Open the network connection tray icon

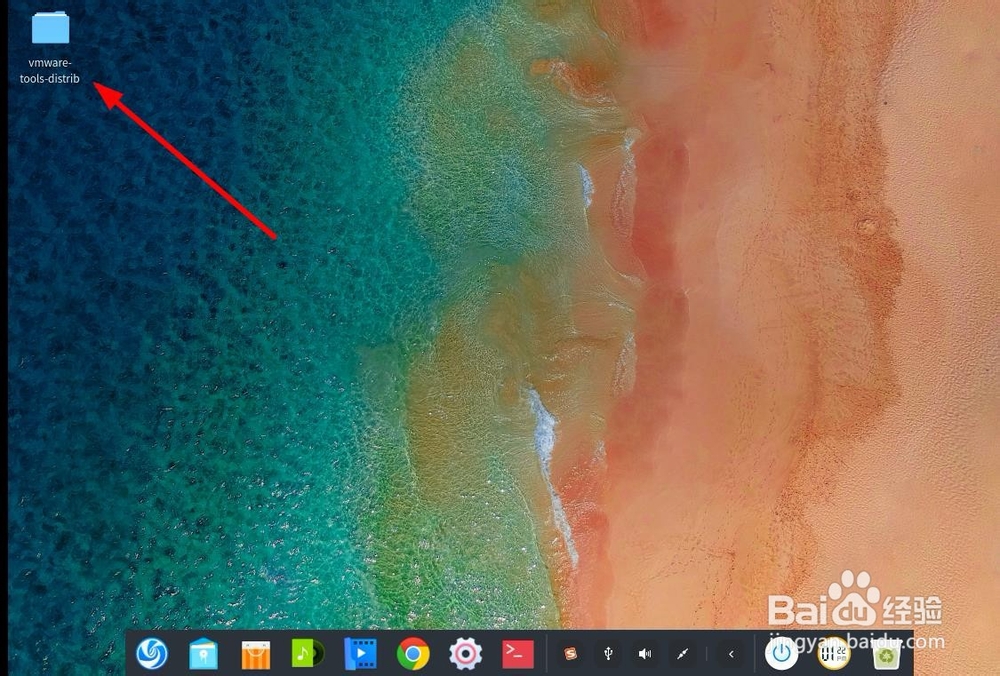pos(682,654)
